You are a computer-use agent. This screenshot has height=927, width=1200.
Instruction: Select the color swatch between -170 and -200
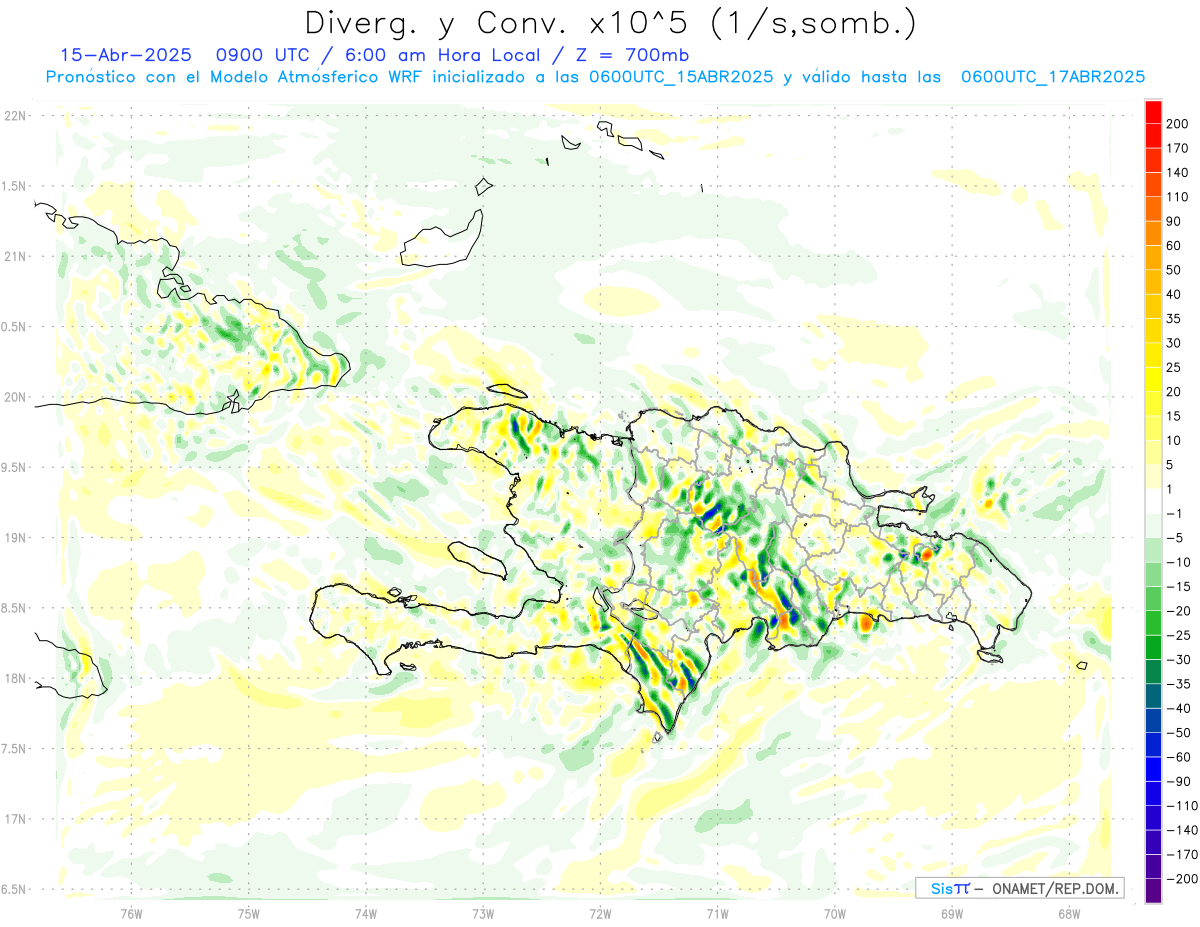[x=1153, y=866]
